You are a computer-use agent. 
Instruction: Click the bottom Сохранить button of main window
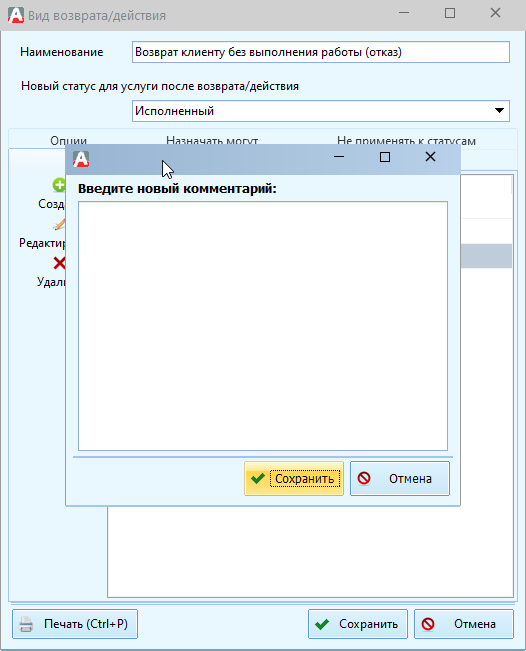358,624
